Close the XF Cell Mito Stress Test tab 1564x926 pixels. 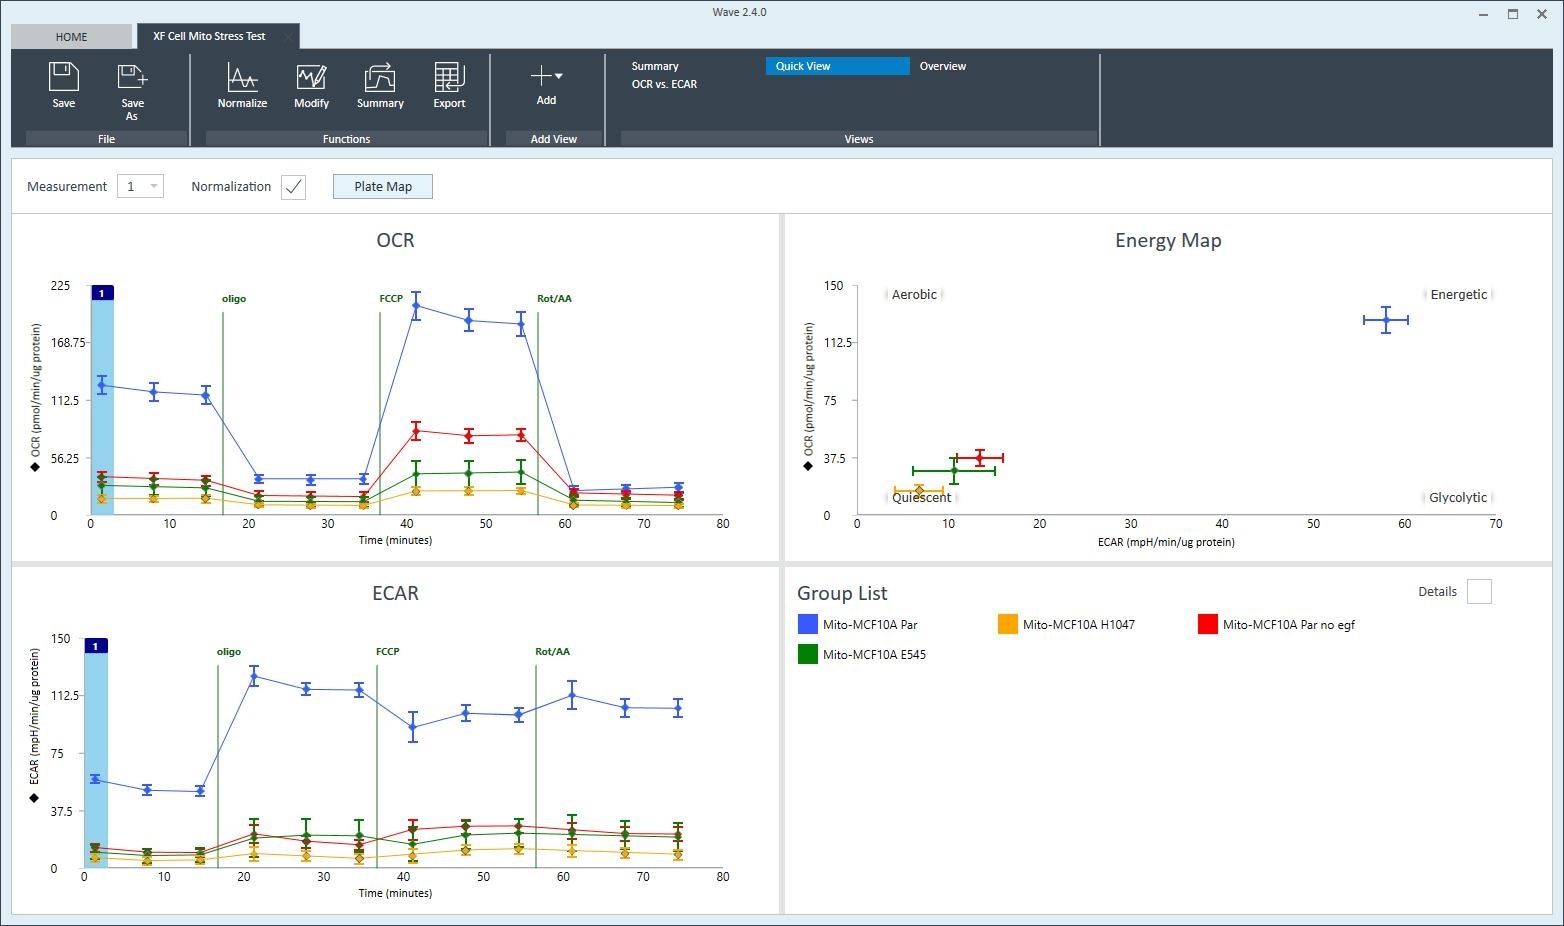pyautogui.click(x=288, y=37)
